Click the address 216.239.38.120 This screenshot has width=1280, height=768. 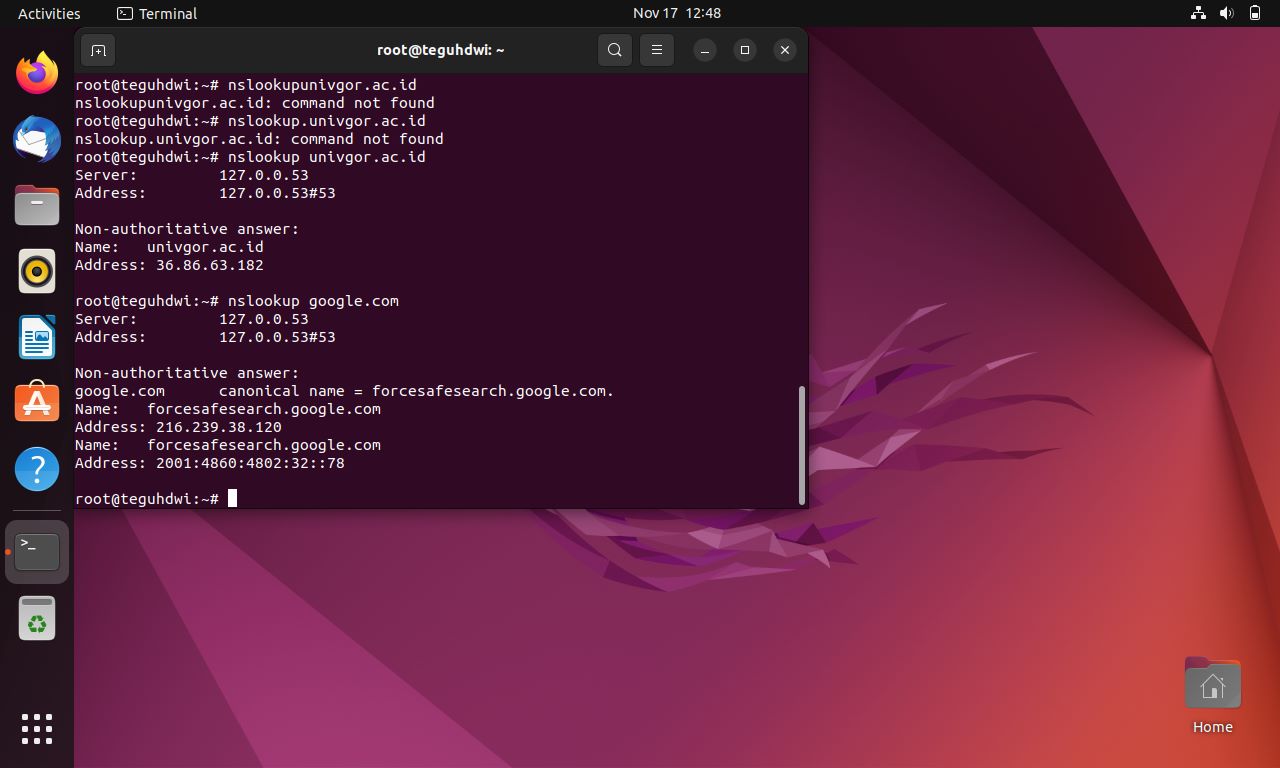(219, 427)
